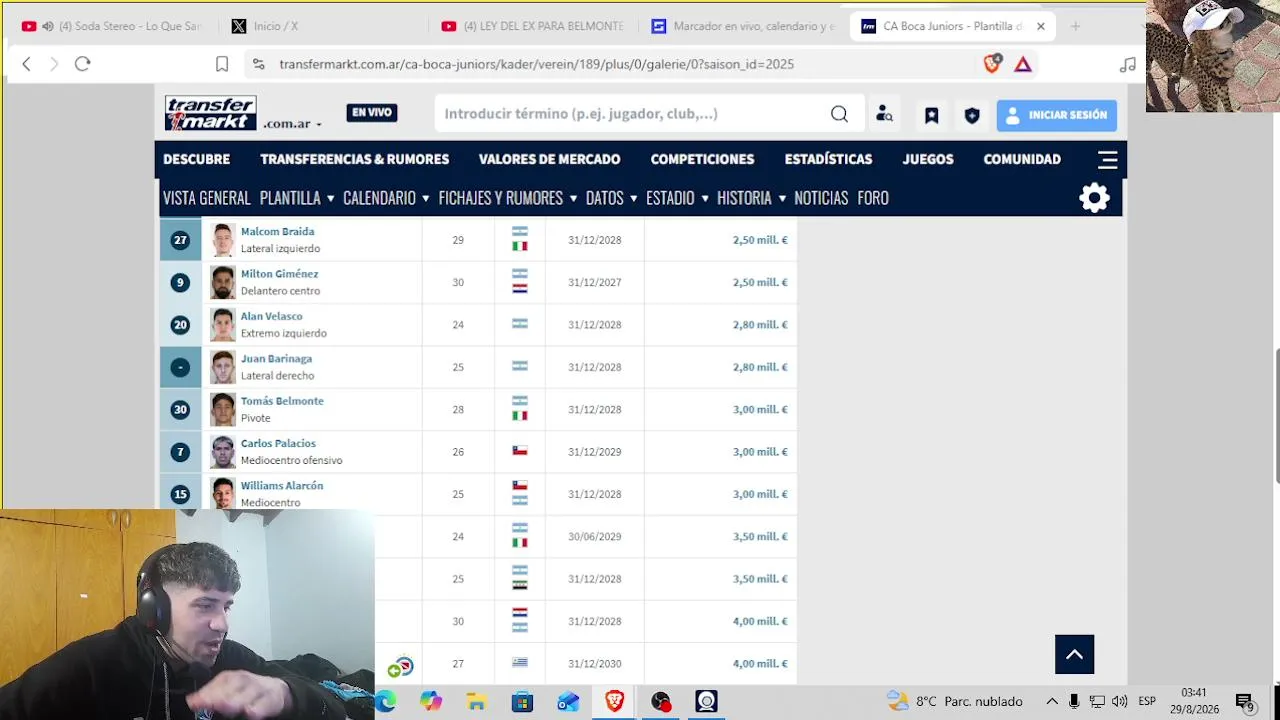Click the browser address bar URL
Image resolution: width=1280 pixels, height=720 pixels.
(537, 64)
